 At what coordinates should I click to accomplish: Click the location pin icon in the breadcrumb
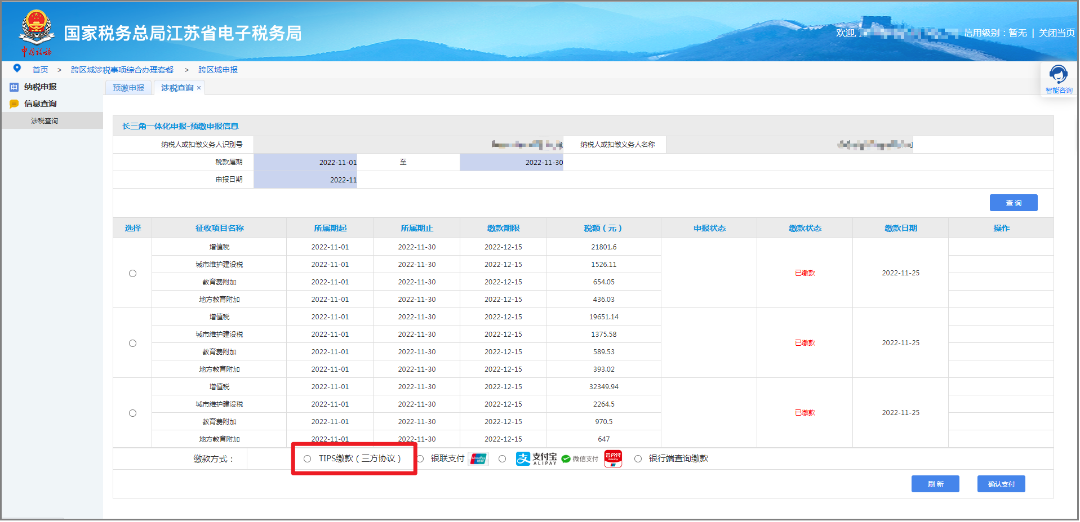[17, 68]
